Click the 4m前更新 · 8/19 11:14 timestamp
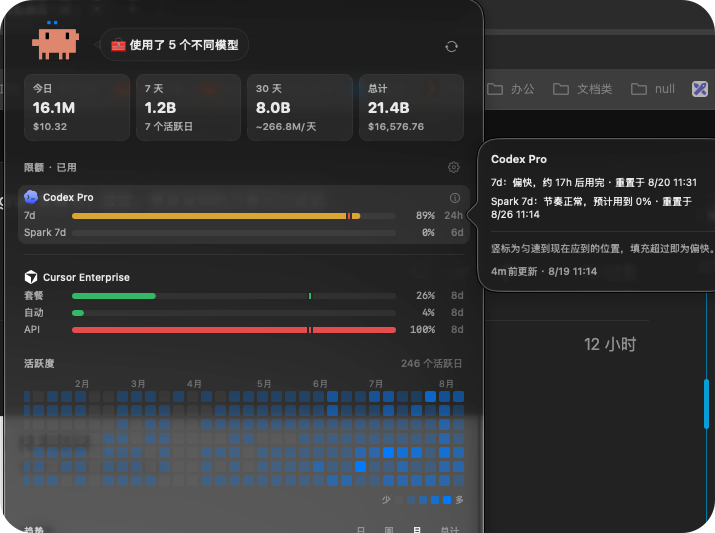Image resolution: width=715 pixels, height=533 pixels. coord(544,271)
